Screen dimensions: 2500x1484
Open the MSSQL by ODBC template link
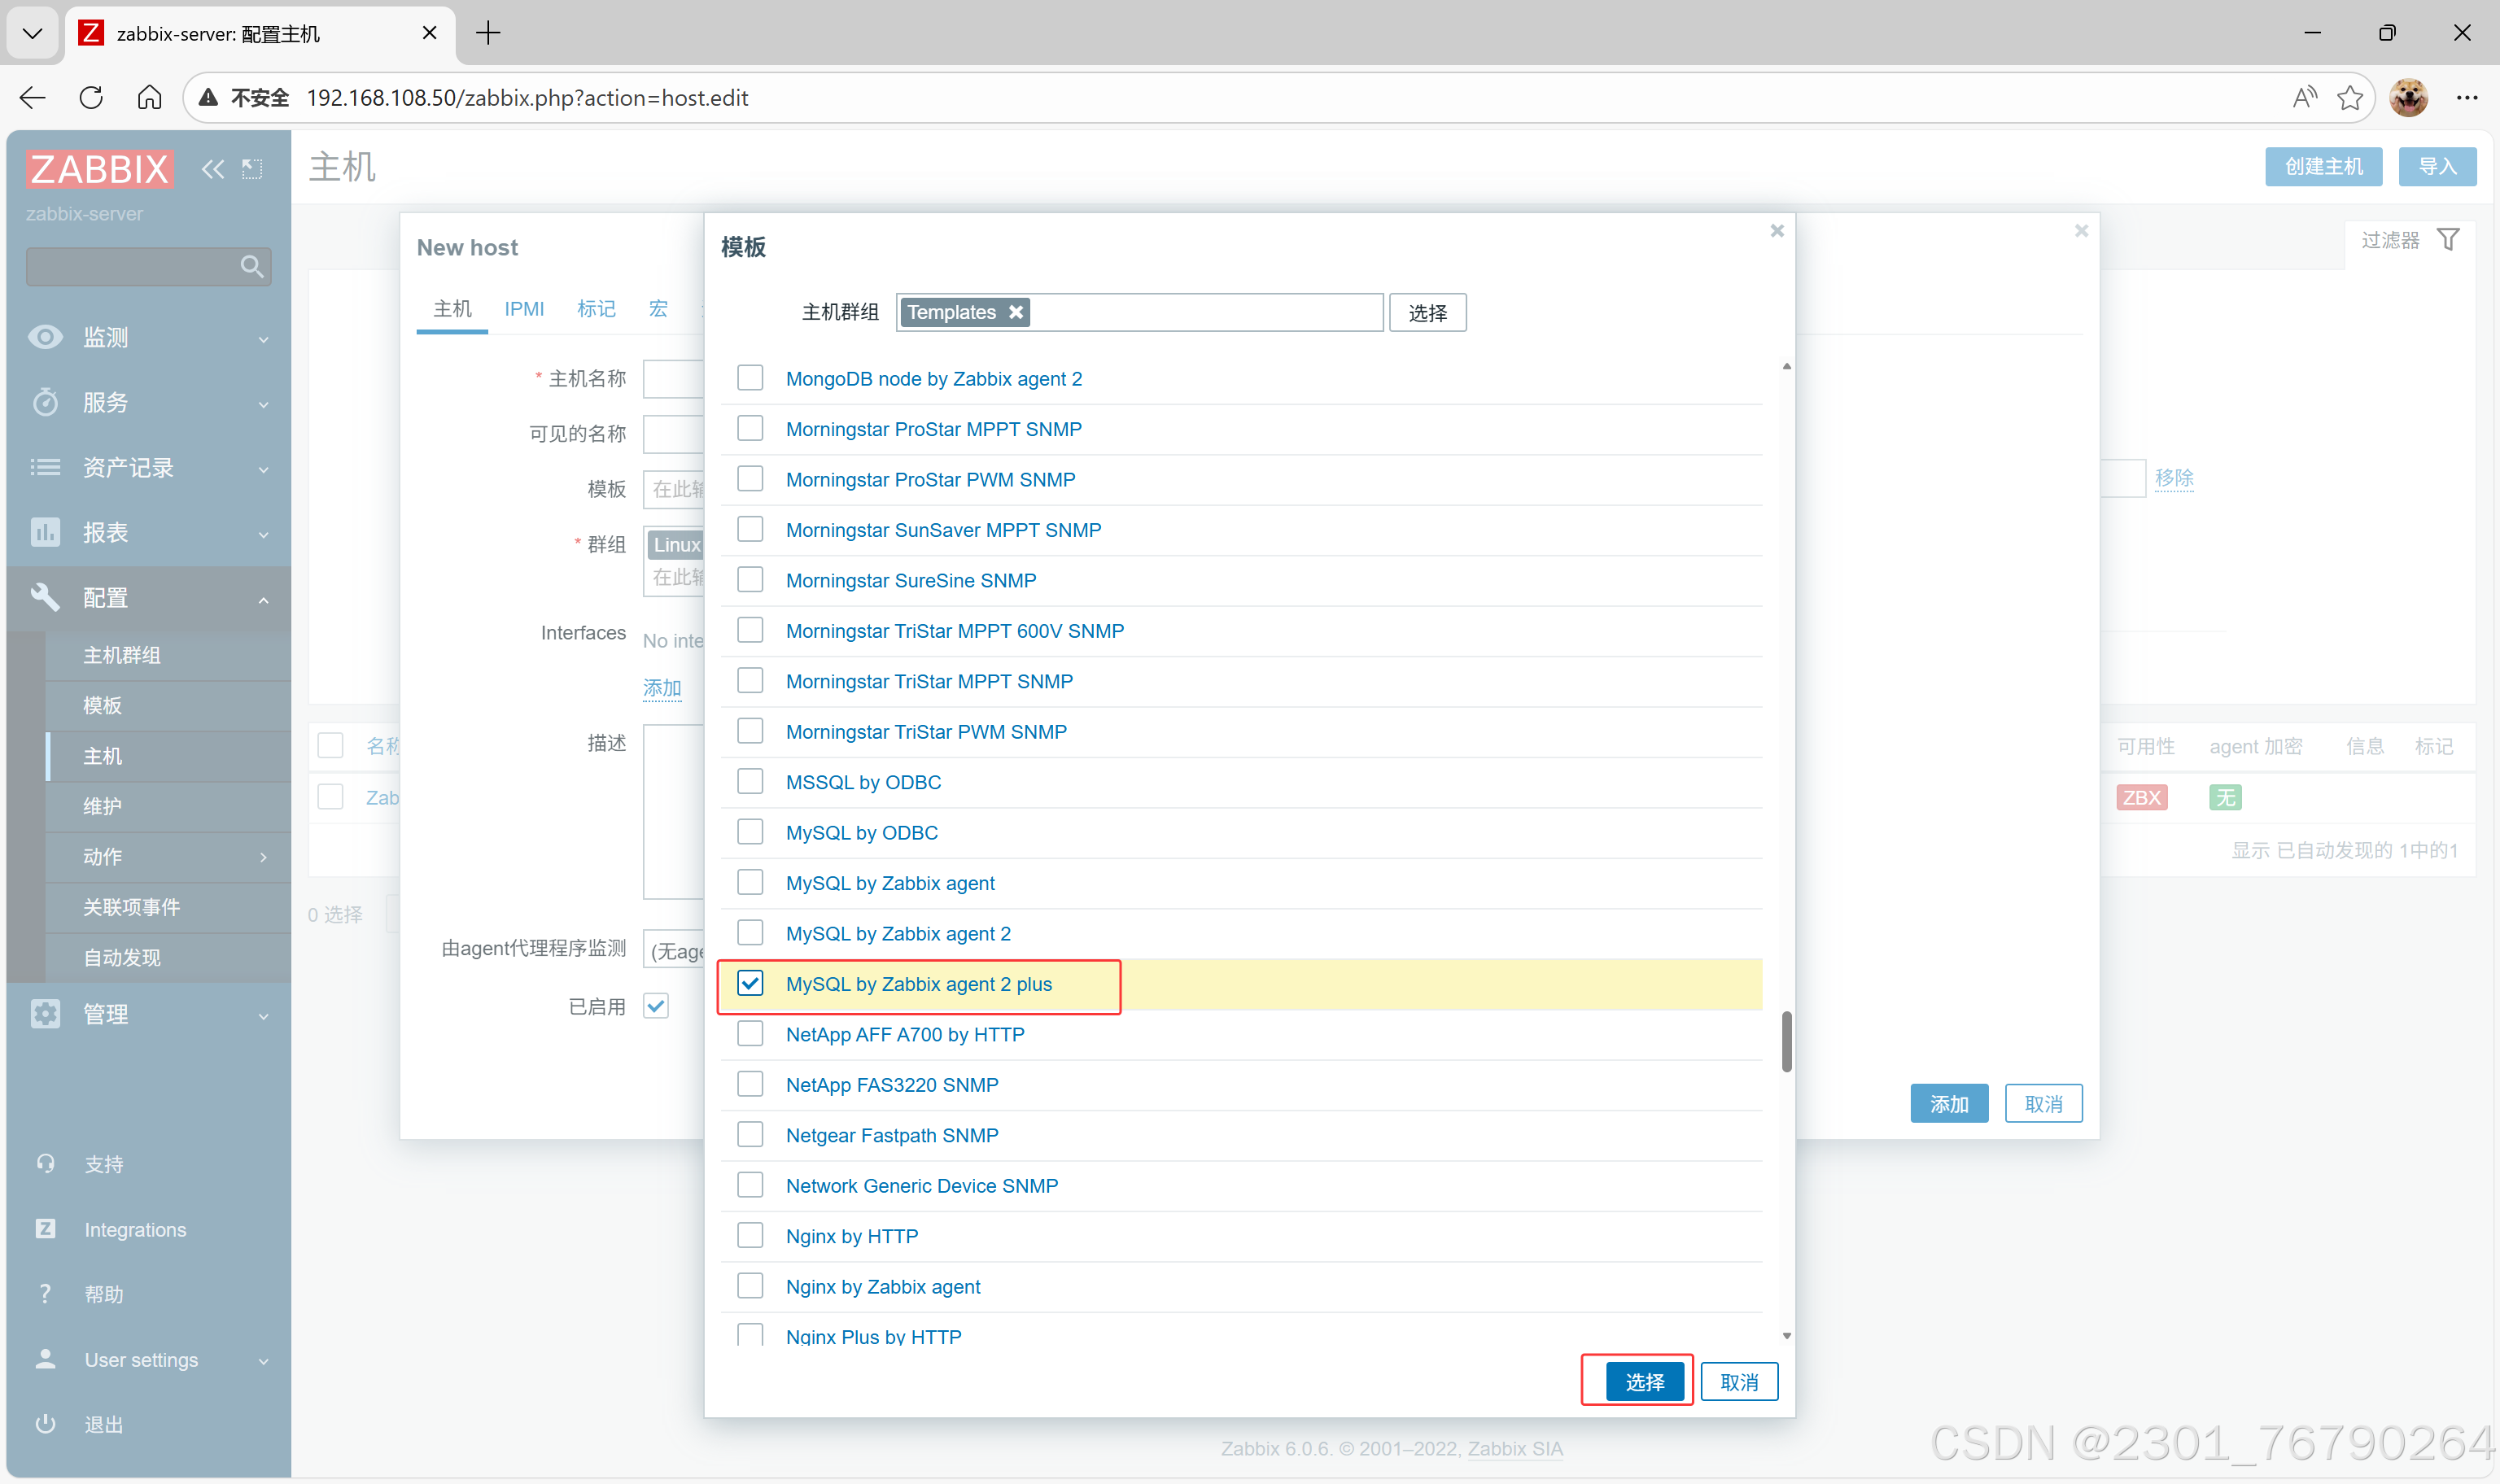(x=863, y=782)
